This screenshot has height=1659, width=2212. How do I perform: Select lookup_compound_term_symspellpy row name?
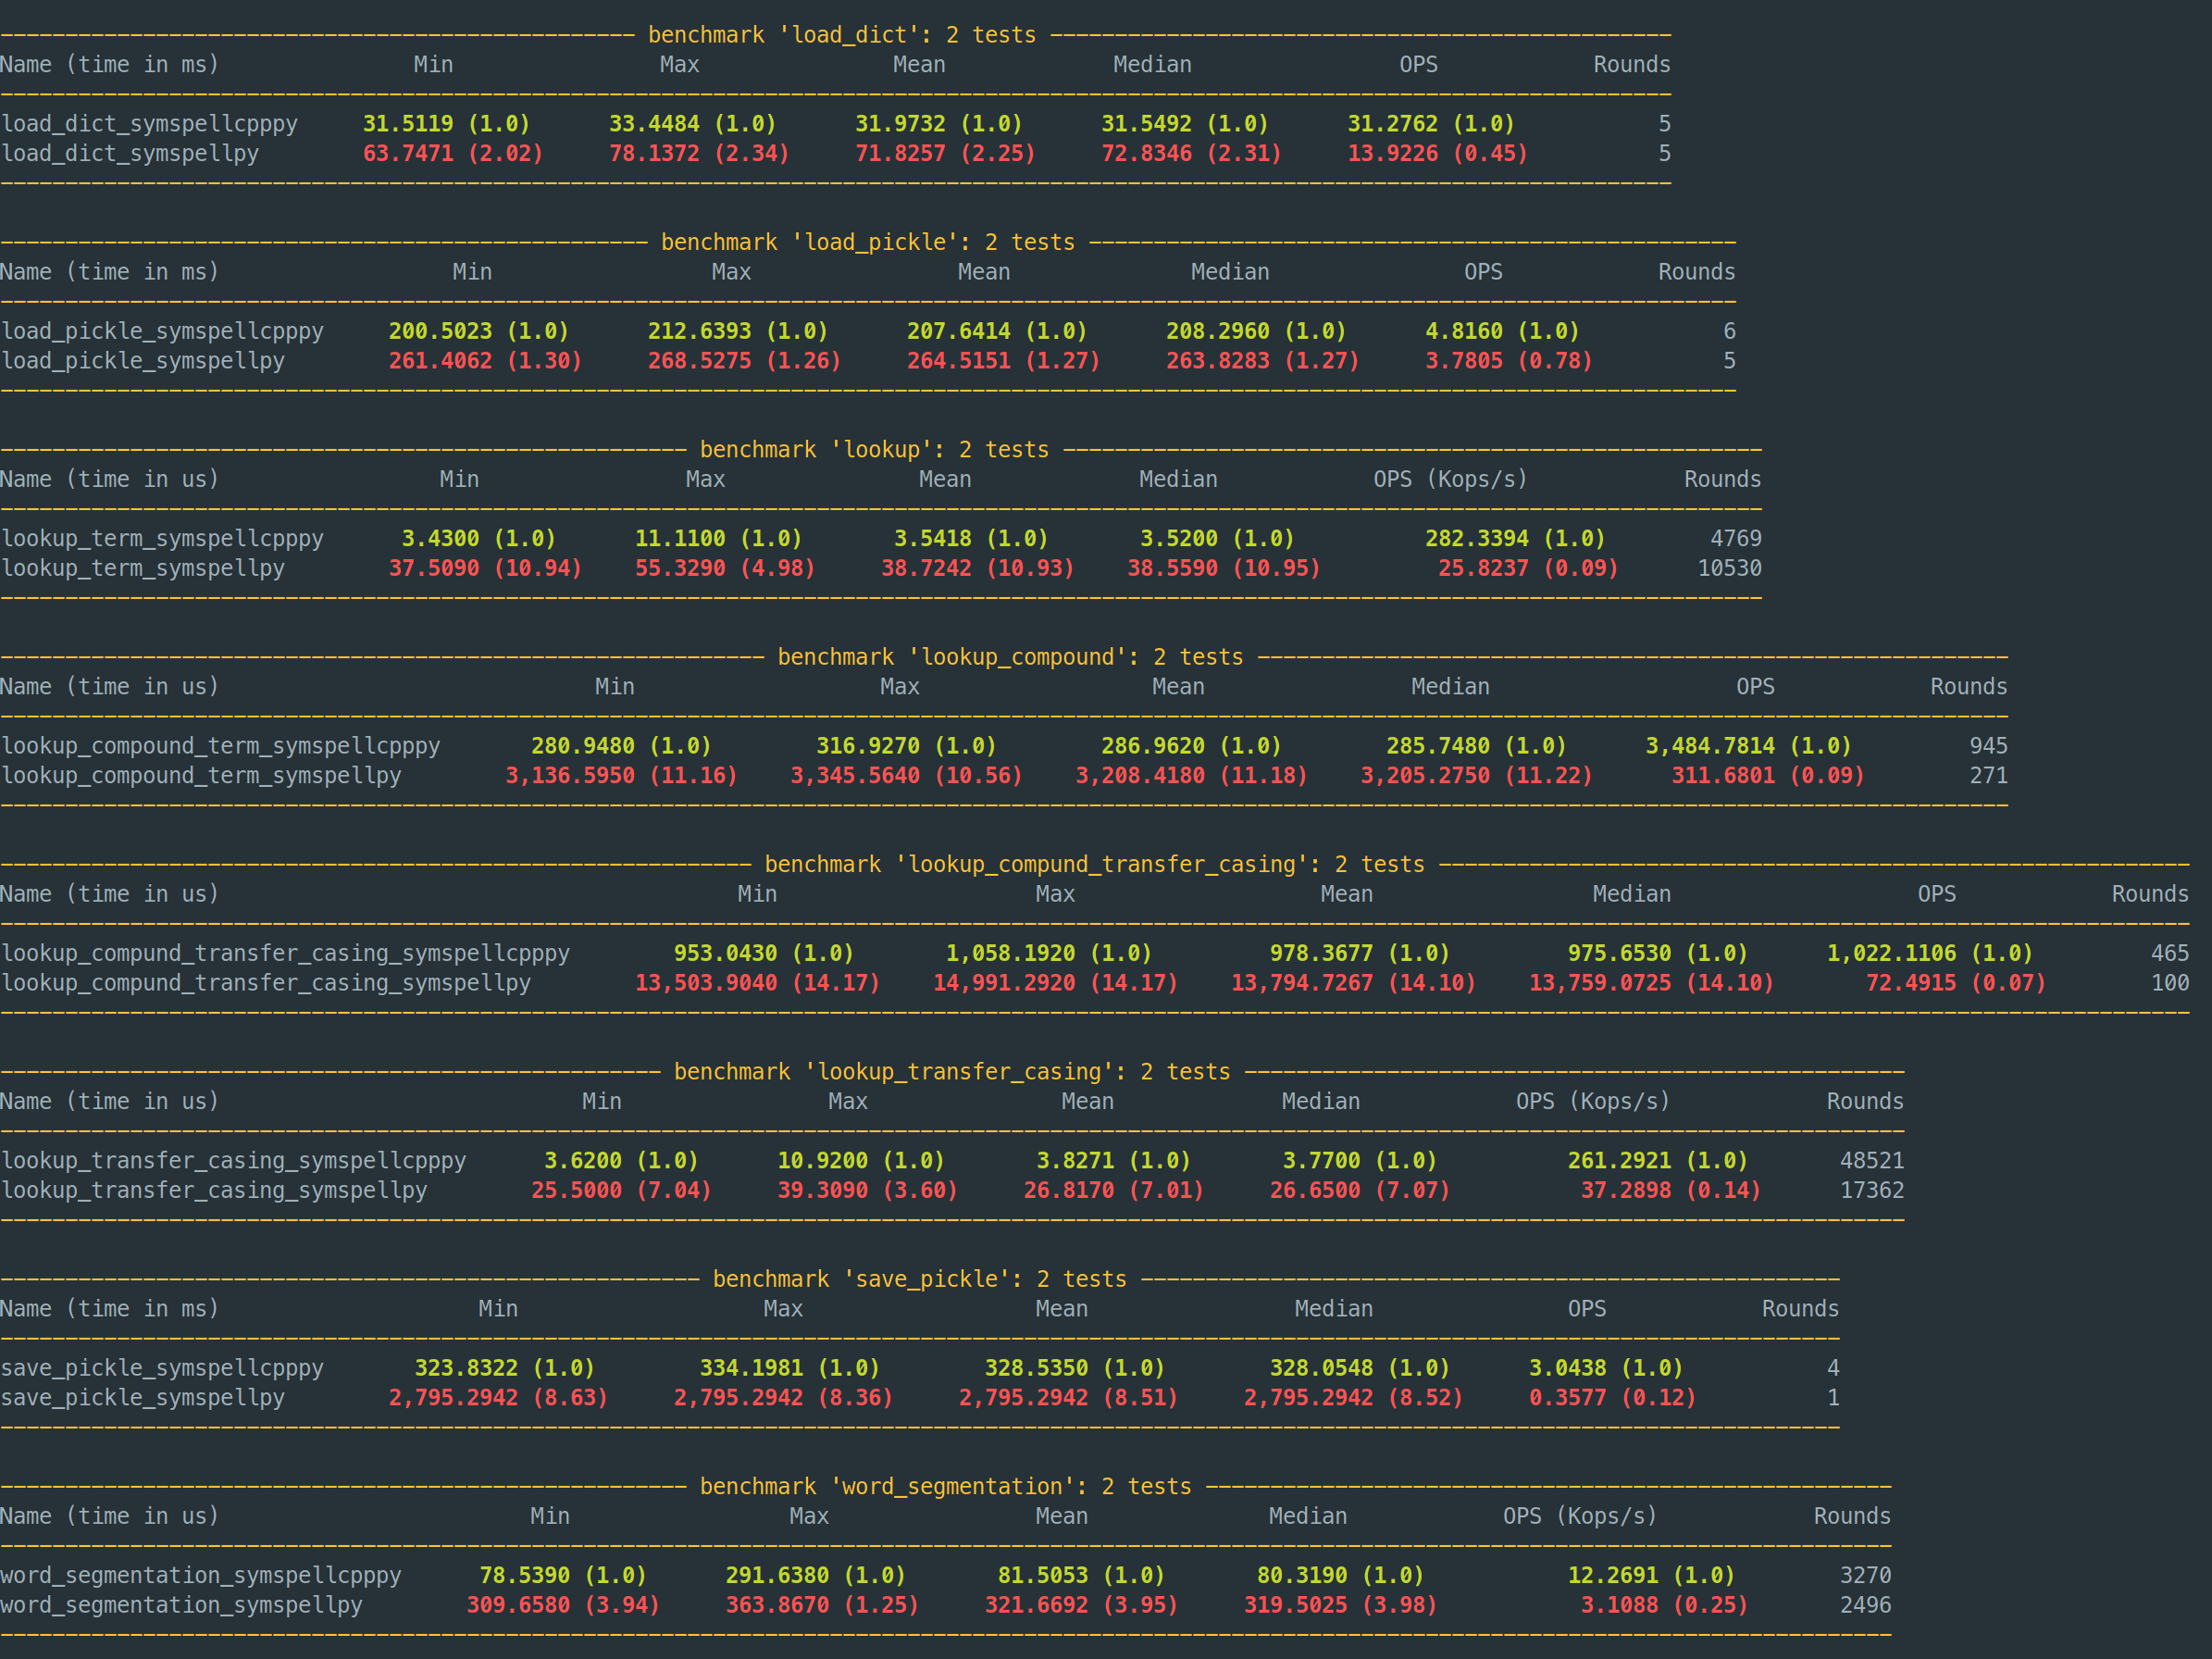(x=201, y=776)
